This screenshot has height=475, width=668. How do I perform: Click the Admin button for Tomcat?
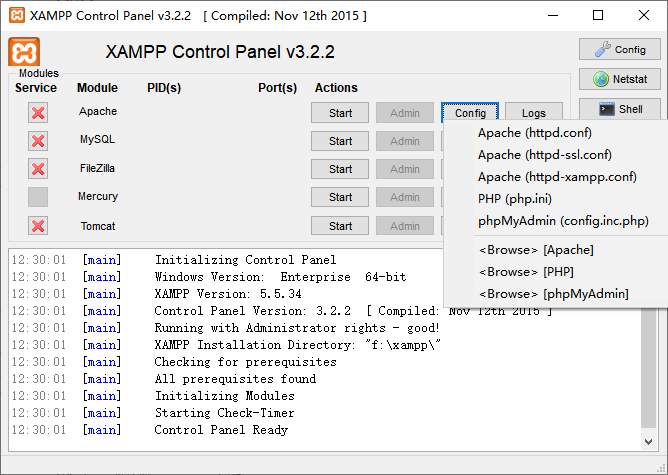pyautogui.click(x=405, y=226)
